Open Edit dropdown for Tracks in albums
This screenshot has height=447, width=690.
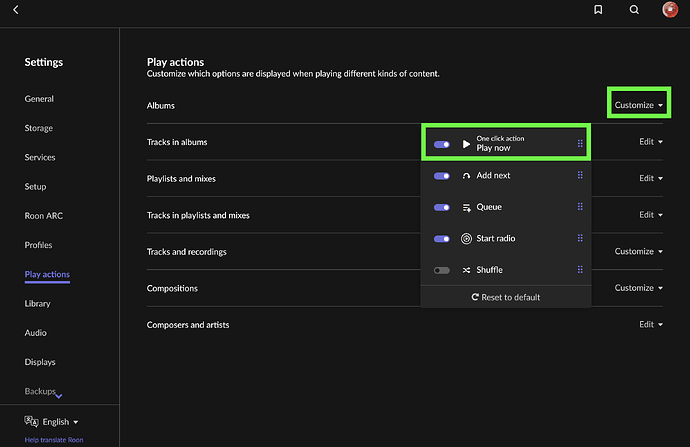(x=650, y=142)
